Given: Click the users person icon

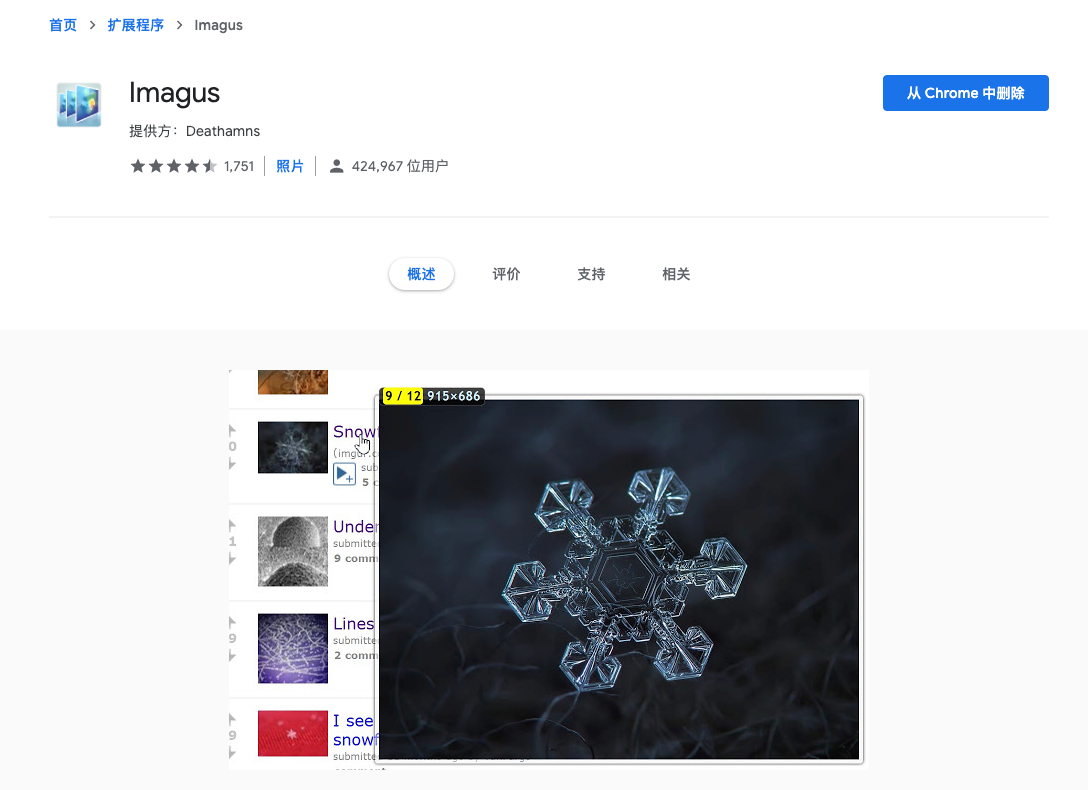Looking at the screenshot, I should 337,166.
